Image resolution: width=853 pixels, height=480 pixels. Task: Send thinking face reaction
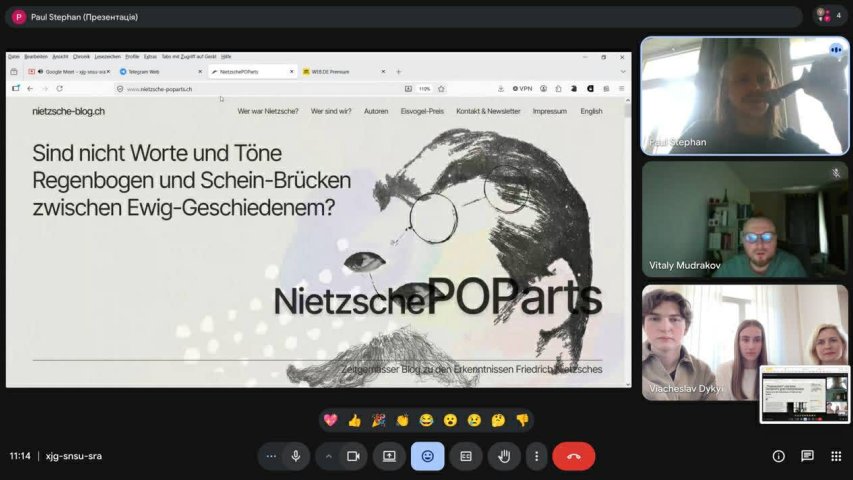(498, 420)
